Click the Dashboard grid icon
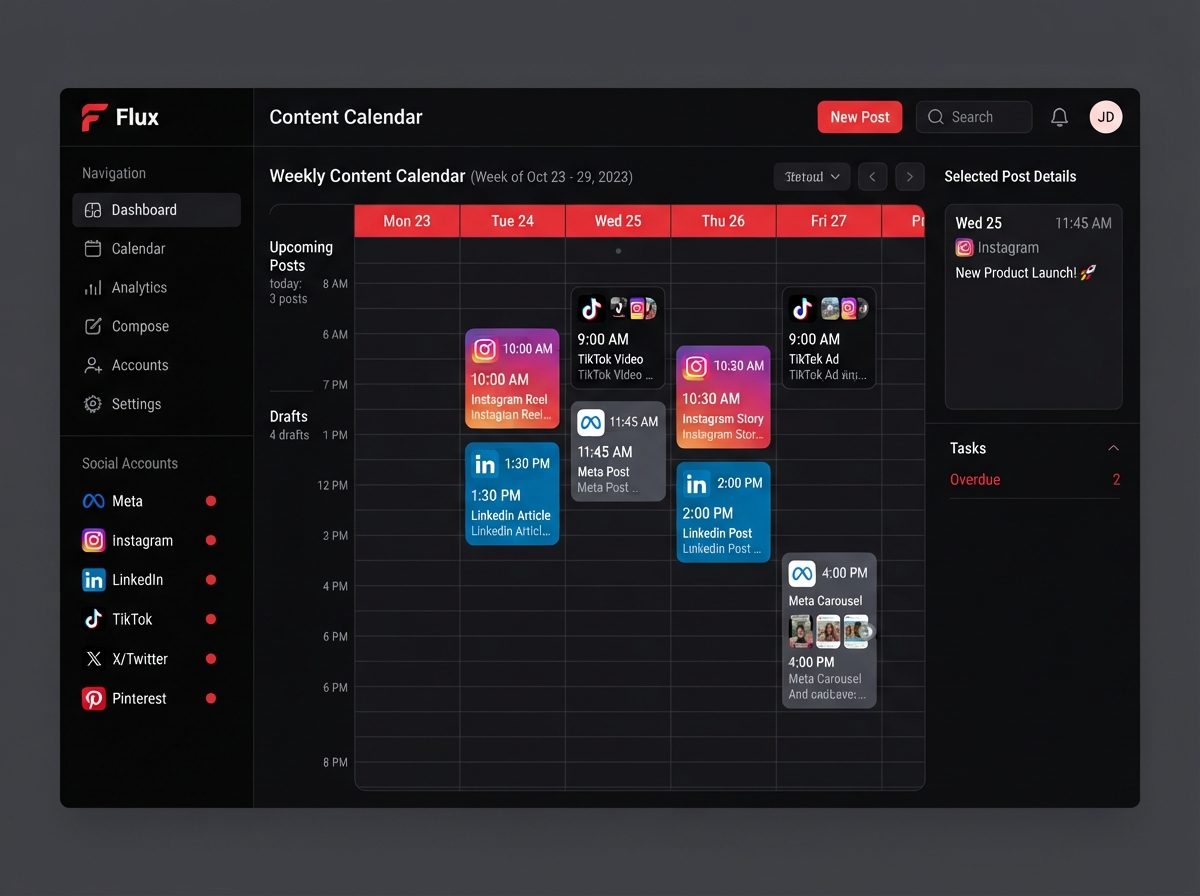The image size is (1200, 896). tap(93, 210)
